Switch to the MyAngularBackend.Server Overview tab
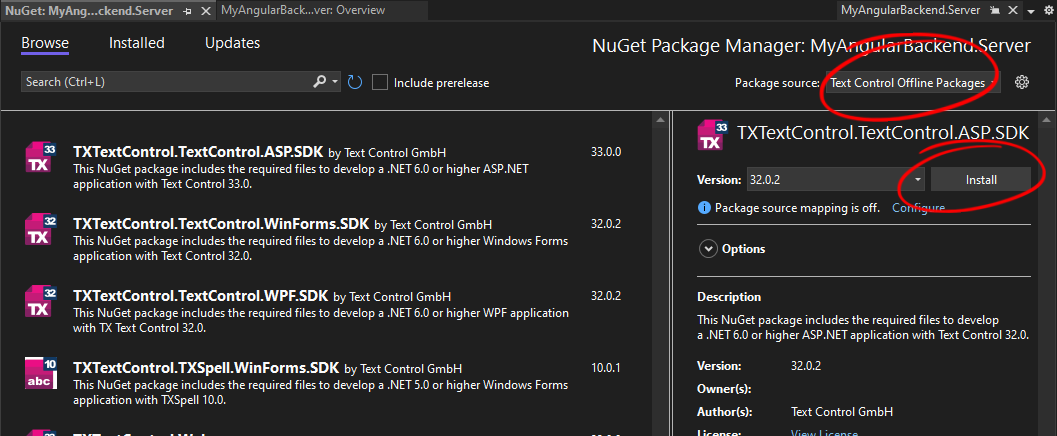This screenshot has height=436, width=1057. [x=303, y=10]
